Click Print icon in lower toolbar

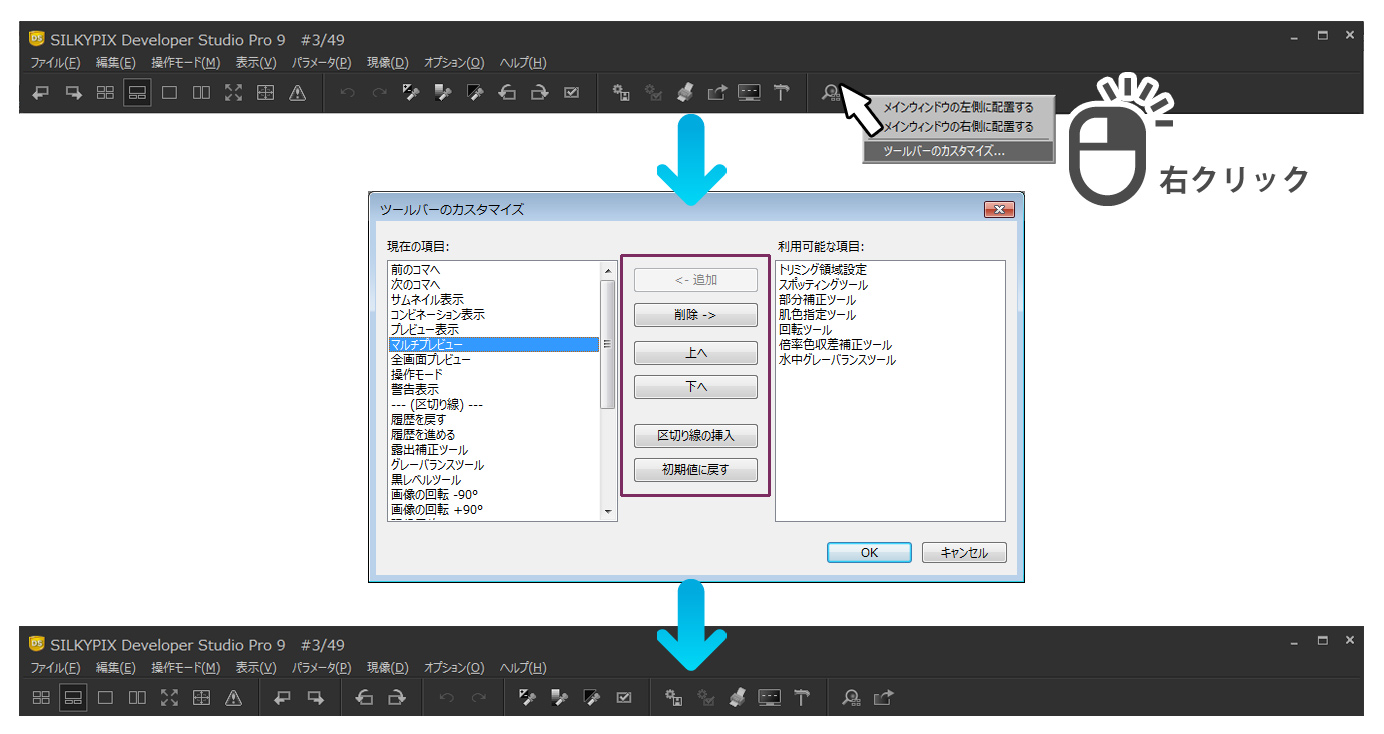pyautogui.click(x=737, y=698)
